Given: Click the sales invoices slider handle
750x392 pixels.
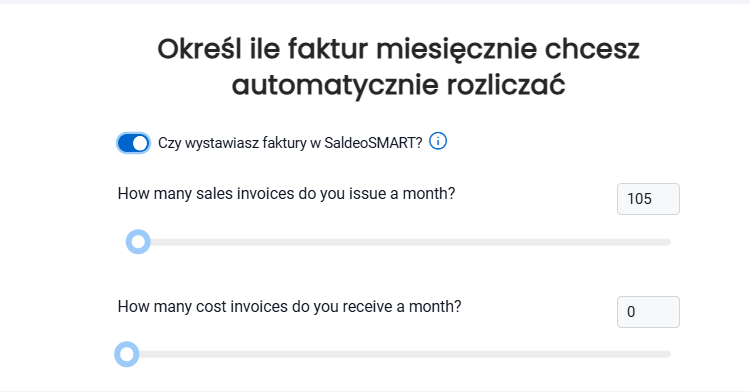Looking at the screenshot, I should tap(138, 242).
